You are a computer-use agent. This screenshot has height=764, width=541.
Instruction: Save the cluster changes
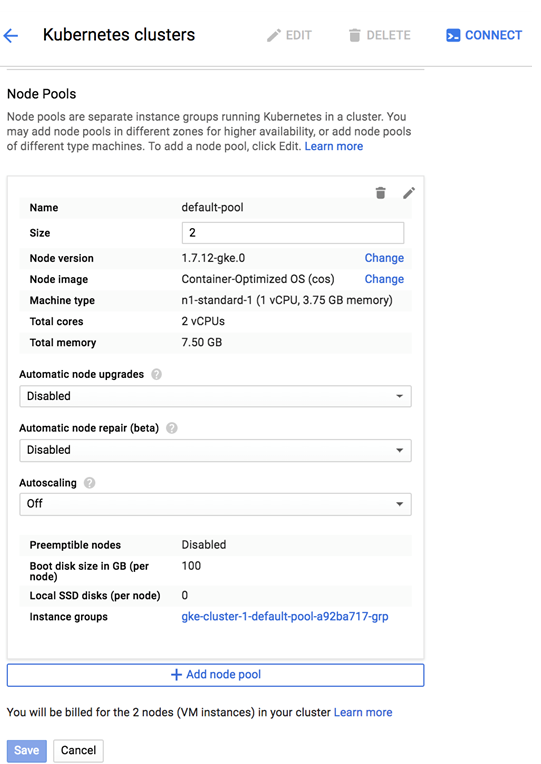click(27, 750)
